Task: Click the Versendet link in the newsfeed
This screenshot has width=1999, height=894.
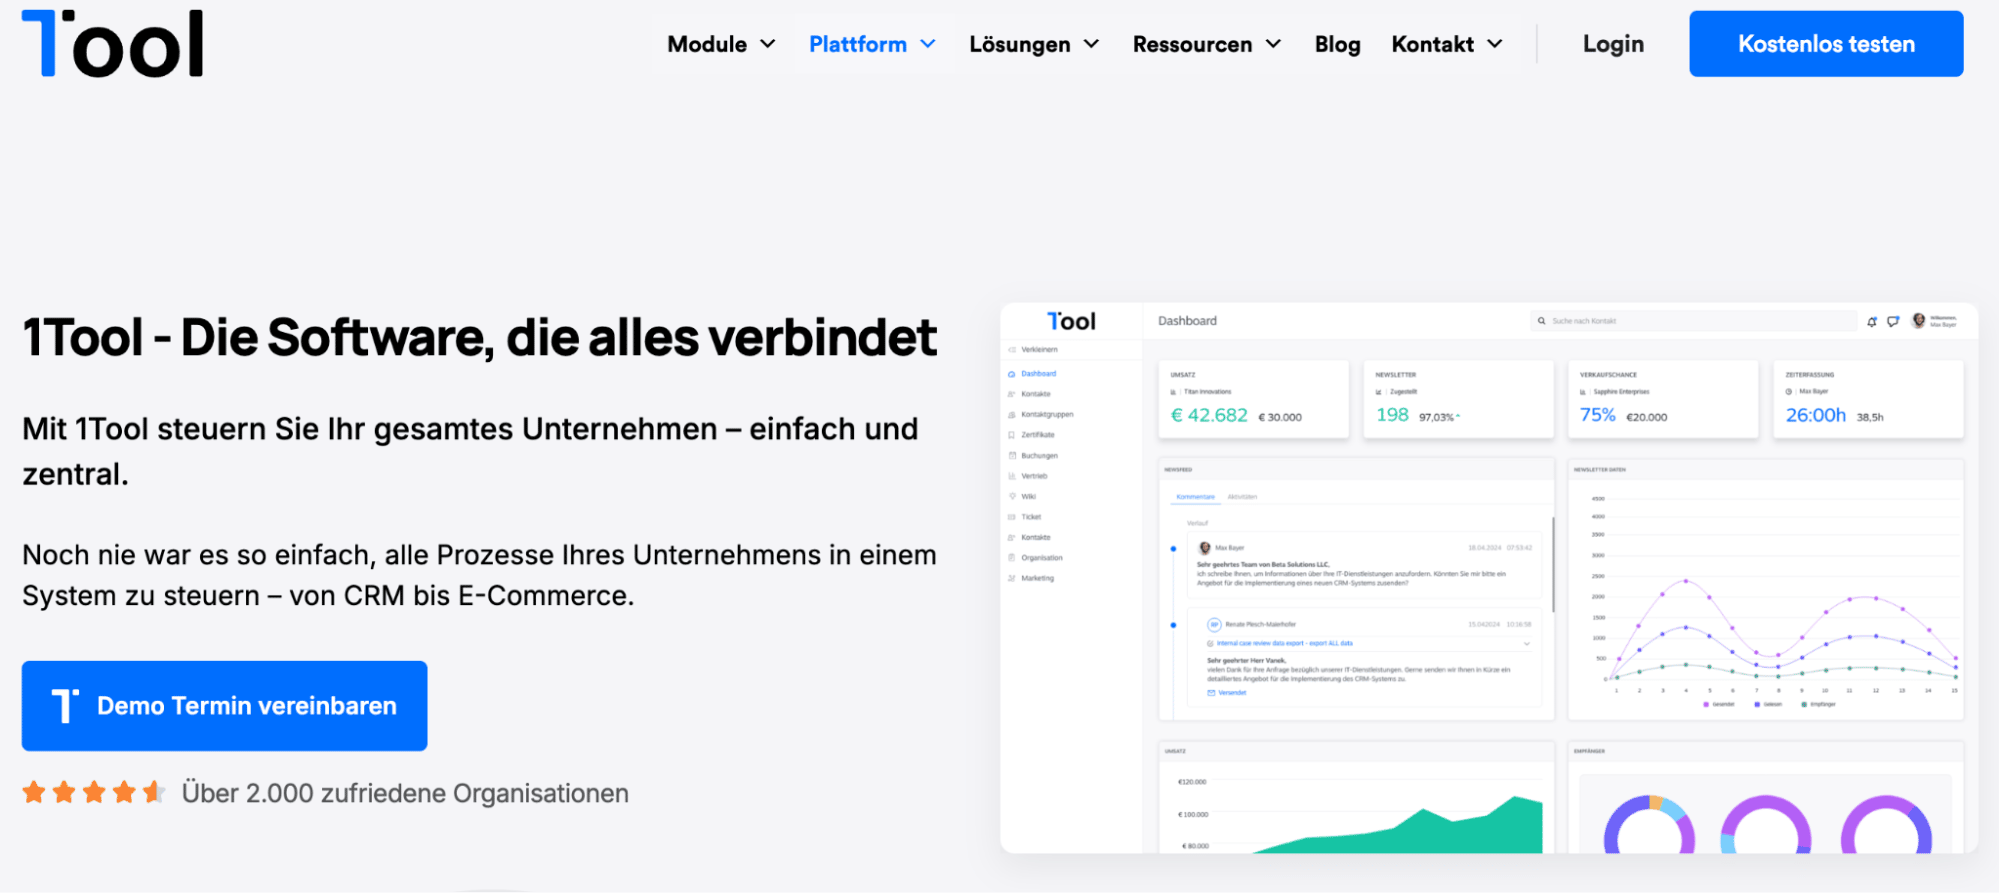Action: [x=1232, y=693]
